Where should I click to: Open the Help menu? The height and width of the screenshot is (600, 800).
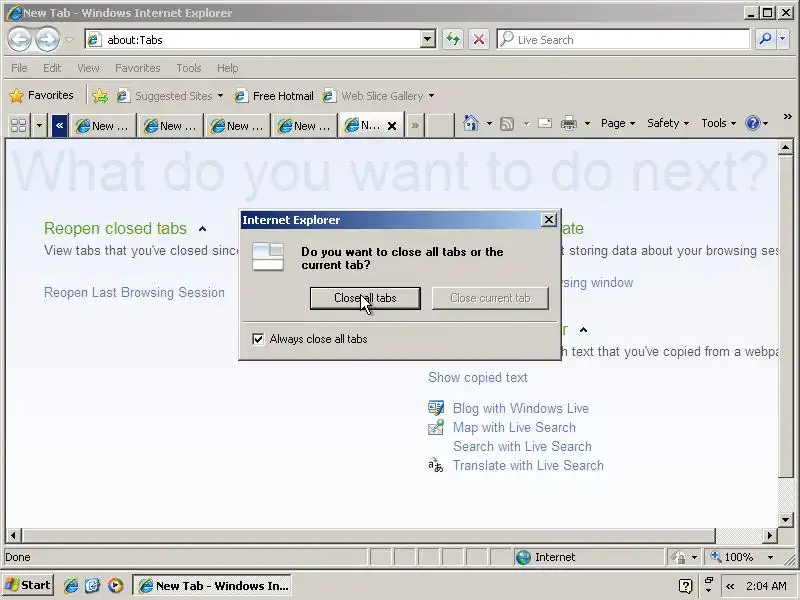tap(228, 68)
